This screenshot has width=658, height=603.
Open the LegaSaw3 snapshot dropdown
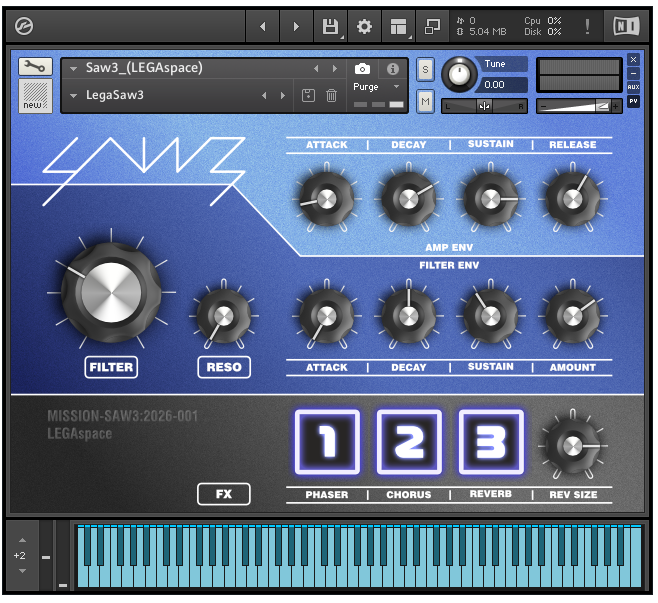pos(75,96)
